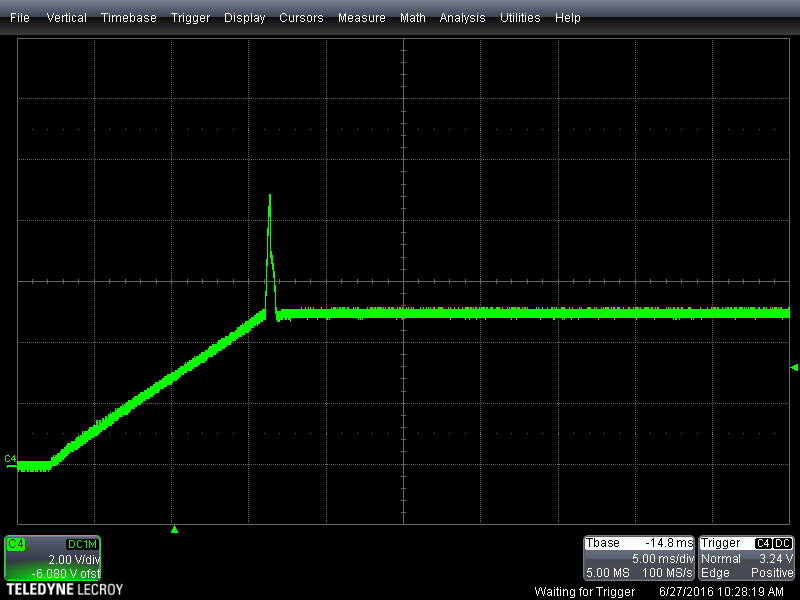Select the C4 ground level marker on the grid
Screen dimensions: 800x600
tap(10, 460)
